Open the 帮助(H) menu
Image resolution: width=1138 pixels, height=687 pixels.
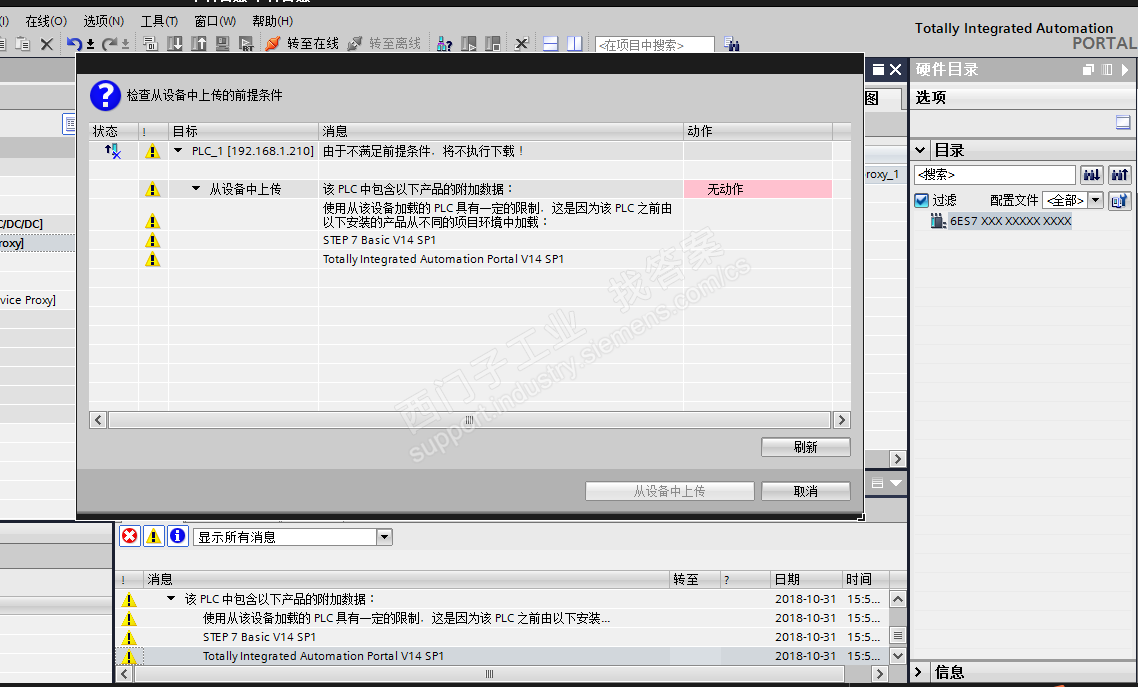pyautogui.click(x=273, y=21)
